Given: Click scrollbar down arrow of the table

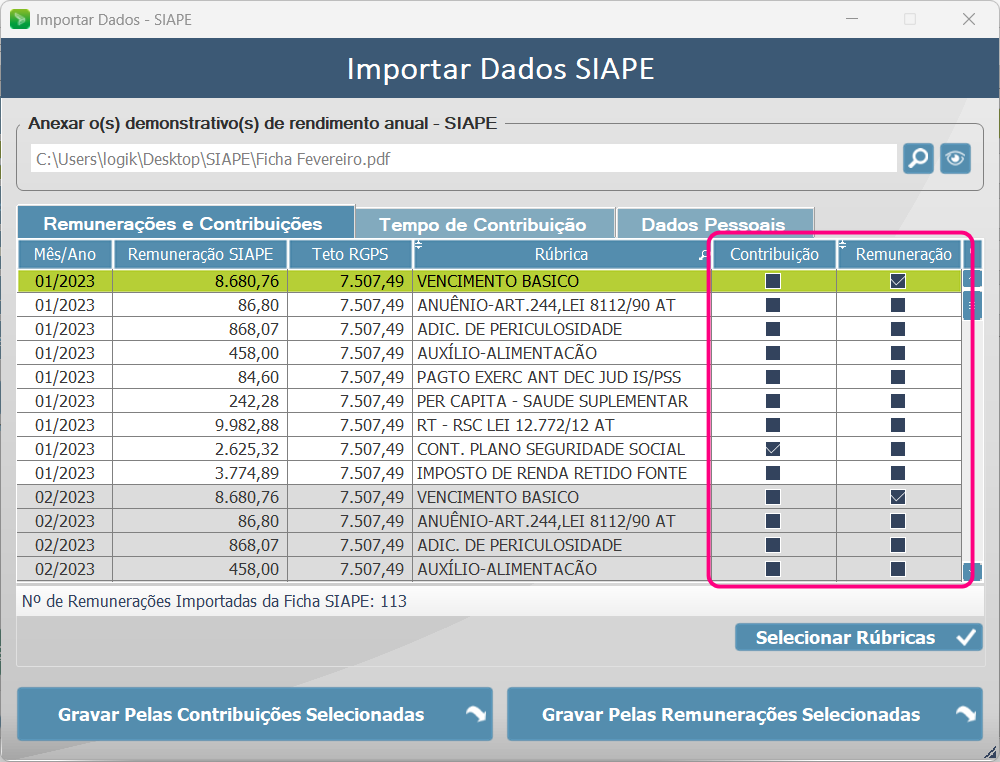Looking at the screenshot, I should (972, 571).
